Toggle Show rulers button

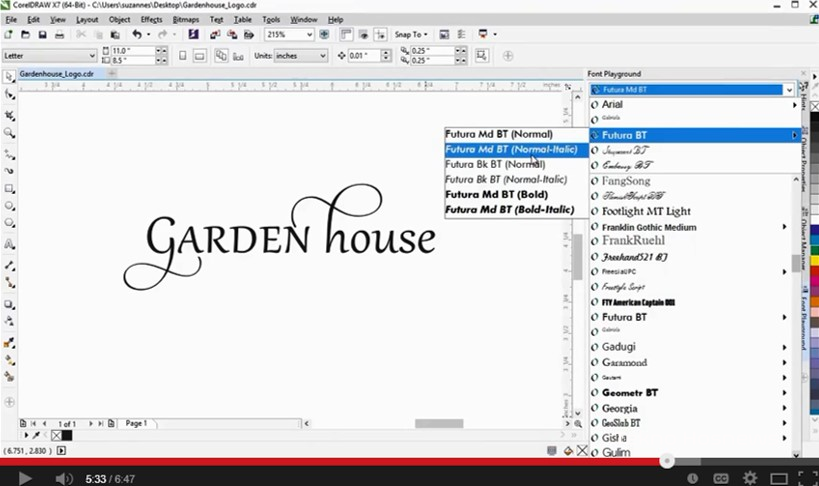[x=346, y=34]
